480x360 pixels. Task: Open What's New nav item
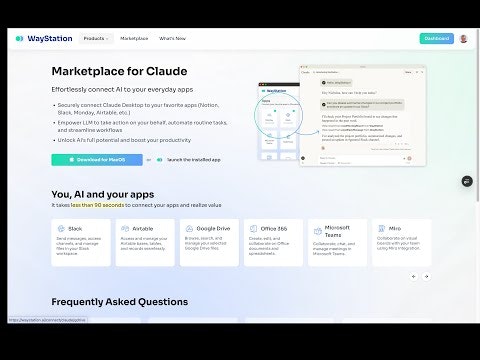172,39
